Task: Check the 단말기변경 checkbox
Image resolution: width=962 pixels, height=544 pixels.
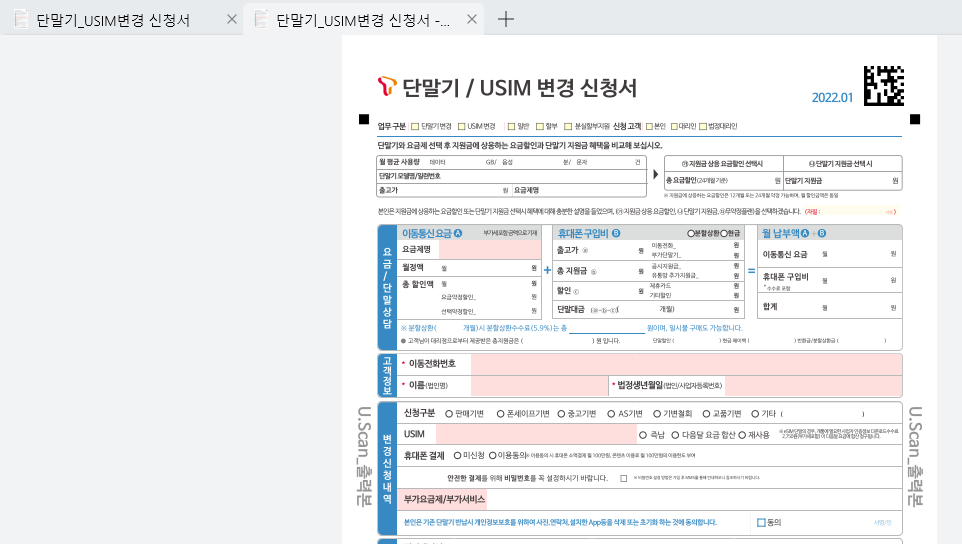Action: 415,126
